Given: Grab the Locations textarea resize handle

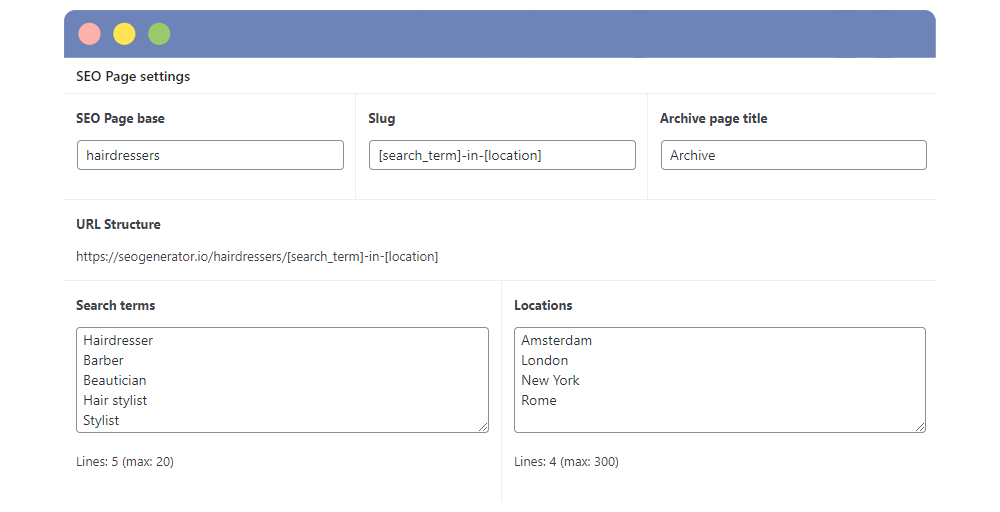Looking at the screenshot, I should pyautogui.click(x=920, y=427).
